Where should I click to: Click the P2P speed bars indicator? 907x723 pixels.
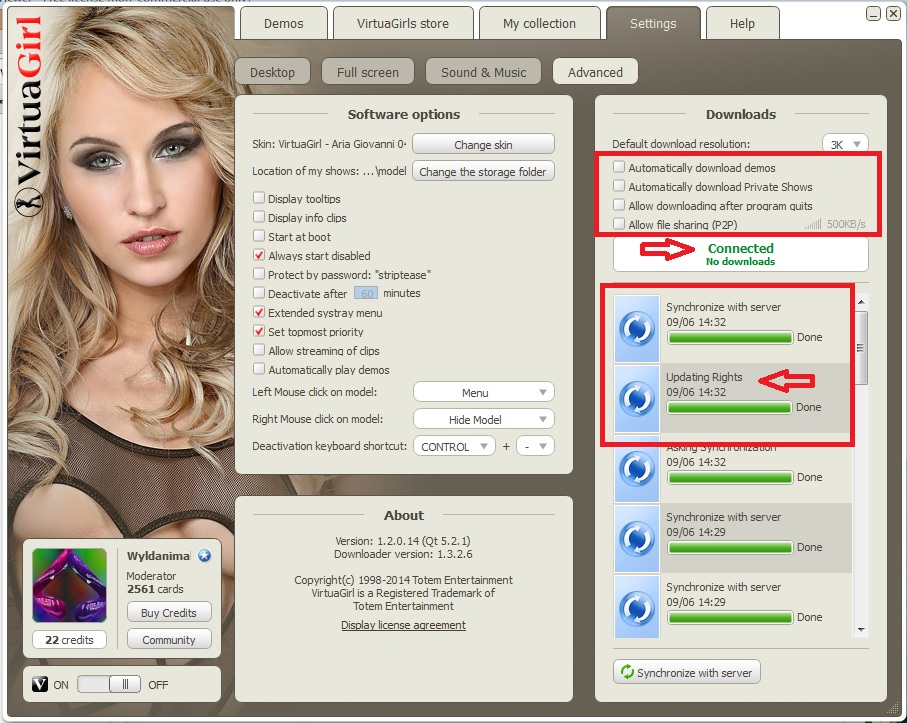[x=812, y=224]
